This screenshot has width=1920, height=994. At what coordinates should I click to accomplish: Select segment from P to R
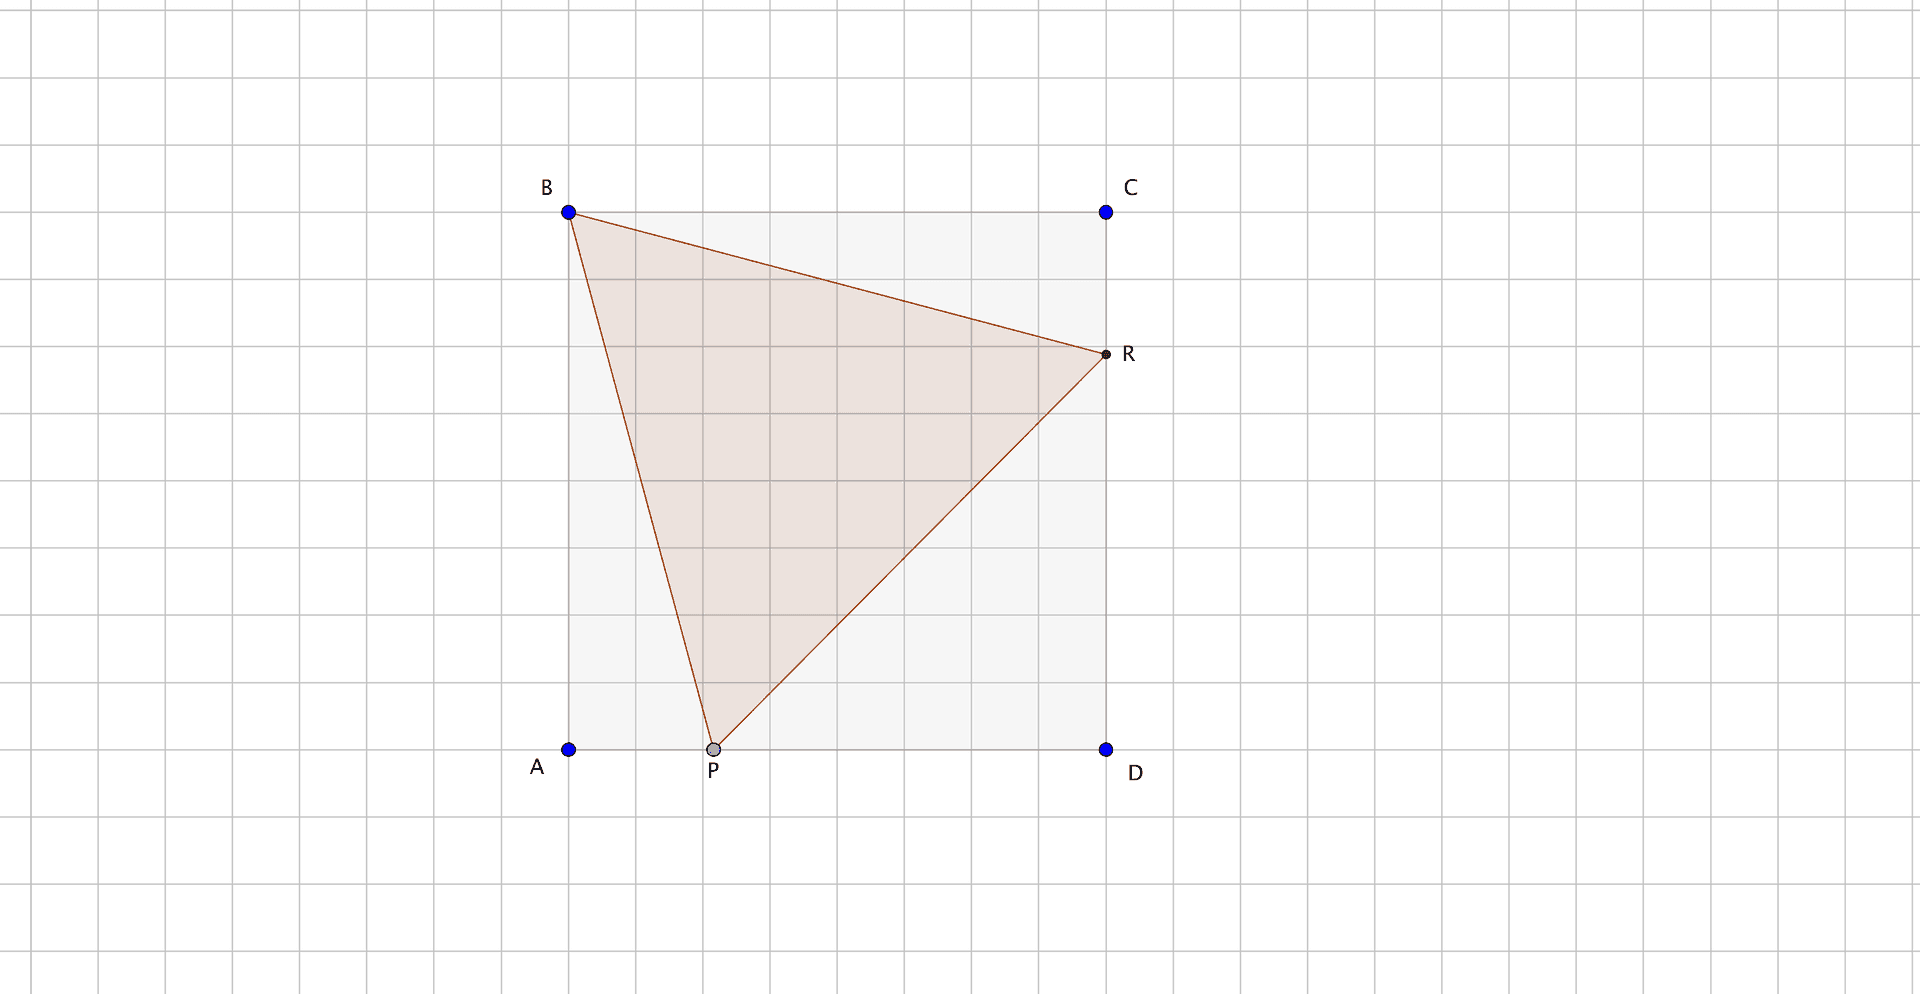[909, 552]
